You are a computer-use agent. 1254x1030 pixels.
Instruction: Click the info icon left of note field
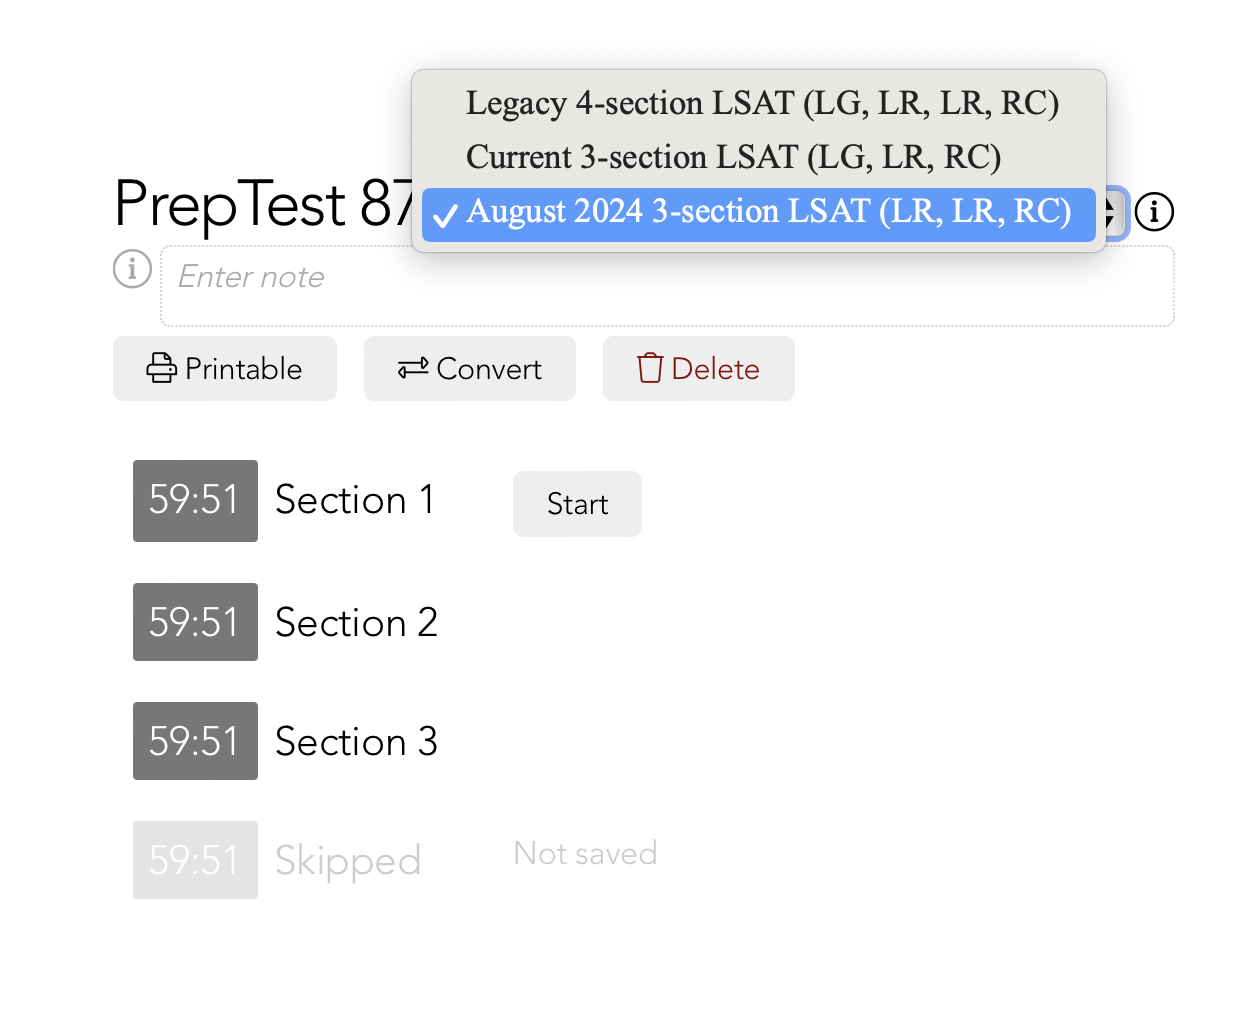(x=132, y=269)
